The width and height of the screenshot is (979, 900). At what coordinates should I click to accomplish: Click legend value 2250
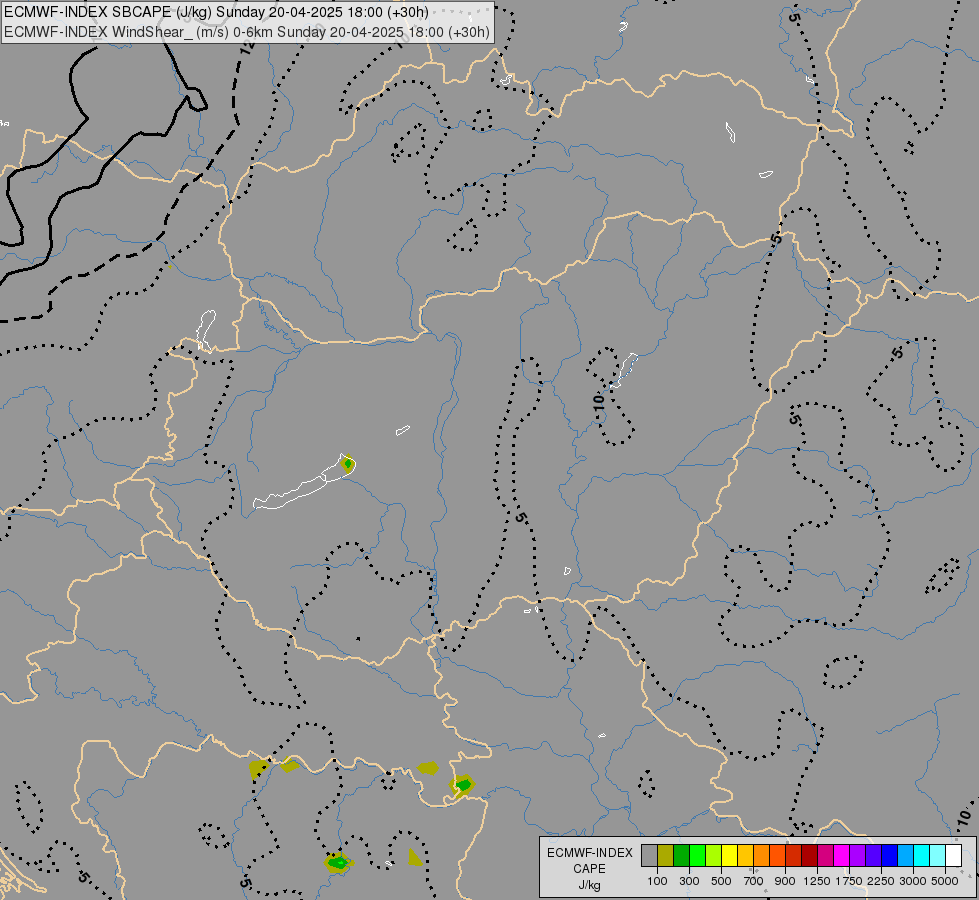[881, 881]
